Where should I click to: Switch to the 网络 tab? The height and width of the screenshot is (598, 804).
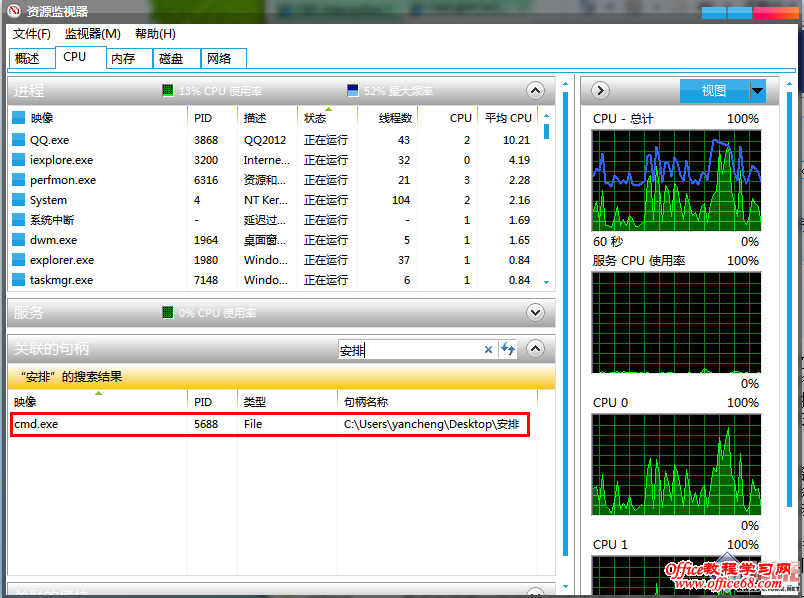pyautogui.click(x=222, y=58)
